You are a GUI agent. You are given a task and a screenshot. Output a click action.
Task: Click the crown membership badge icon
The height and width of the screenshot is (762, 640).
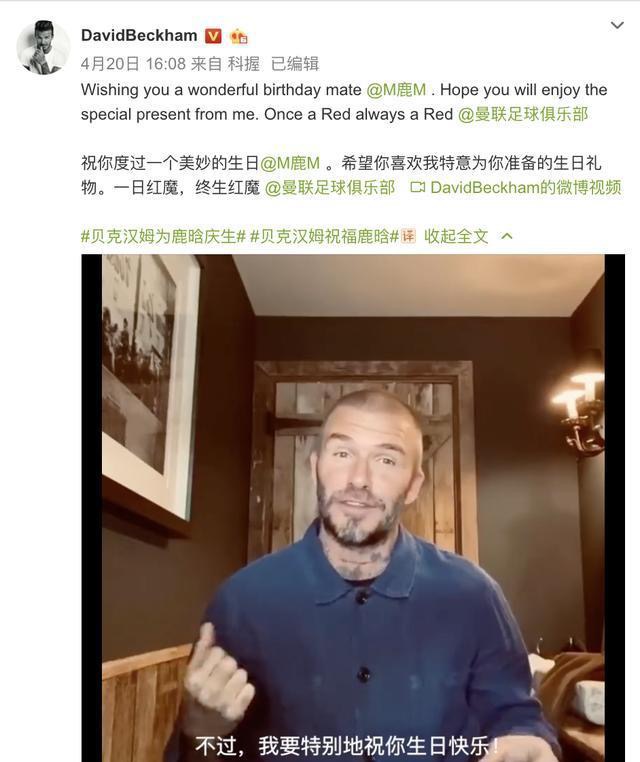(x=238, y=36)
